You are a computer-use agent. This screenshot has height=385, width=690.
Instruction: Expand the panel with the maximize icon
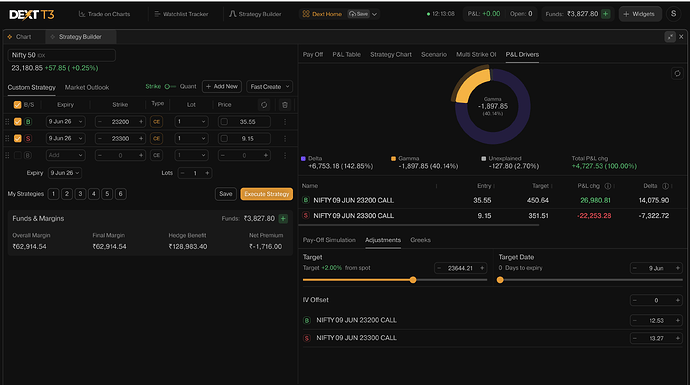tap(670, 37)
